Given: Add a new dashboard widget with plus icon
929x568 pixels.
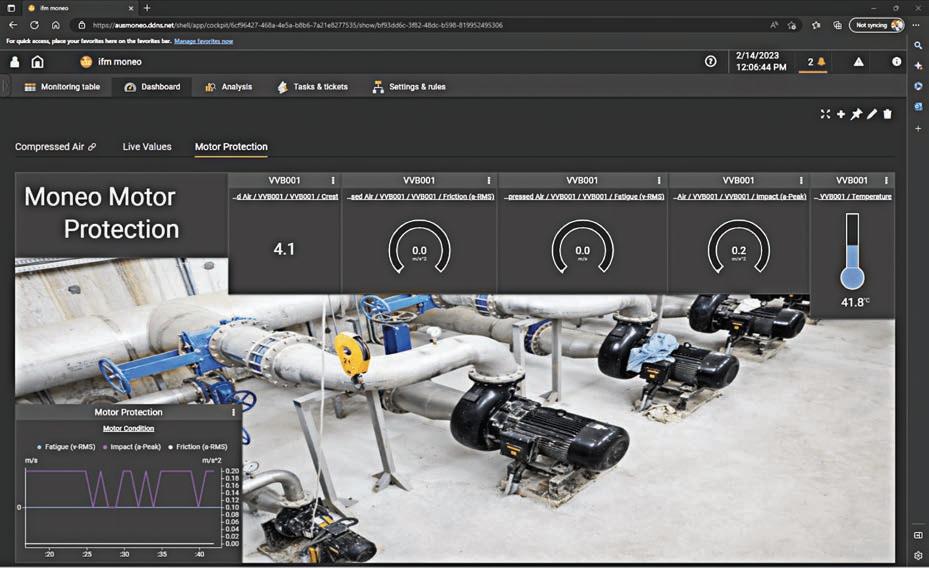Looking at the screenshot, I should tap(841, 115).
